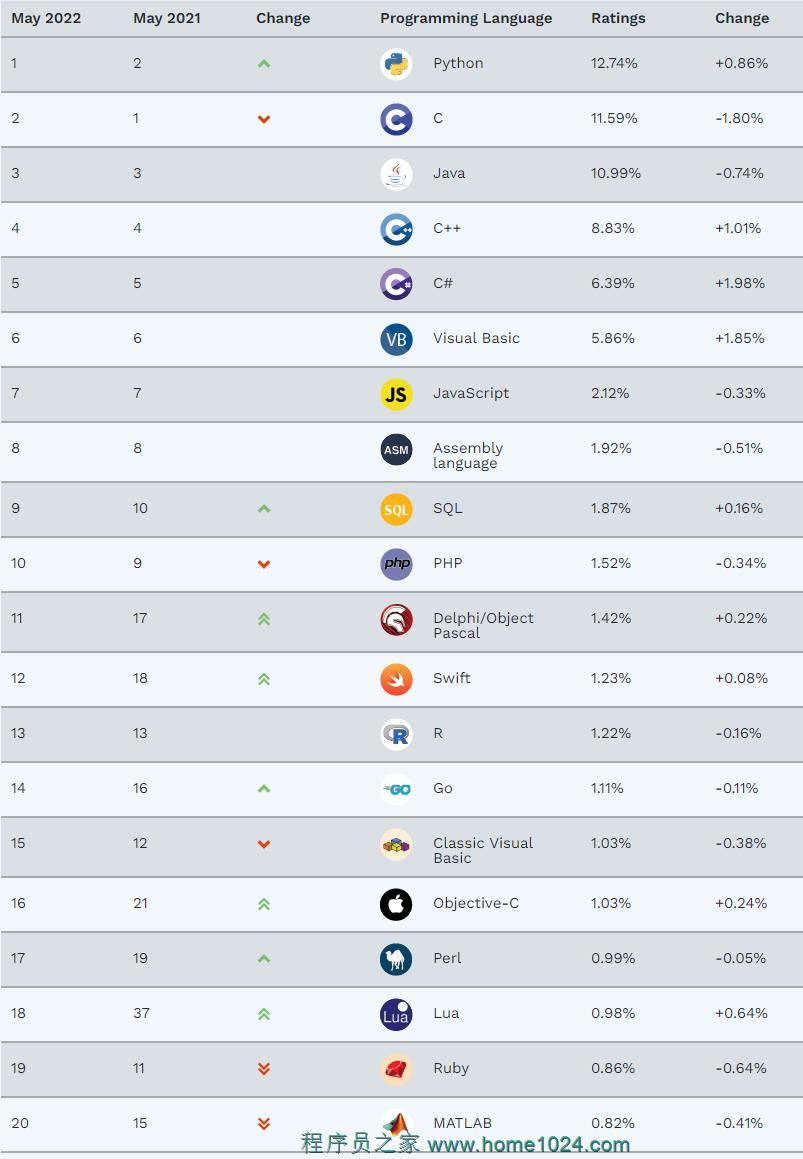Click the JavaScript JS yellow icon
Screen dimensions: 803x1159
(x=396, y=394)
